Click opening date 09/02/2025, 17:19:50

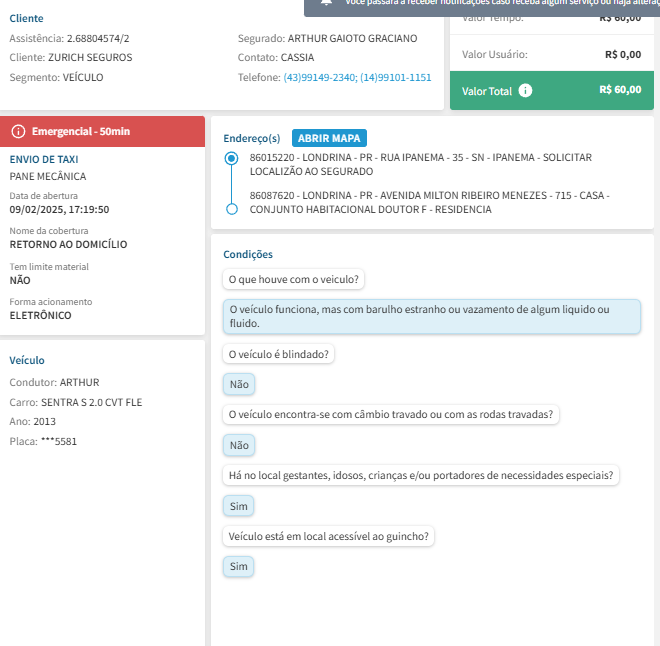pos(59,210)
